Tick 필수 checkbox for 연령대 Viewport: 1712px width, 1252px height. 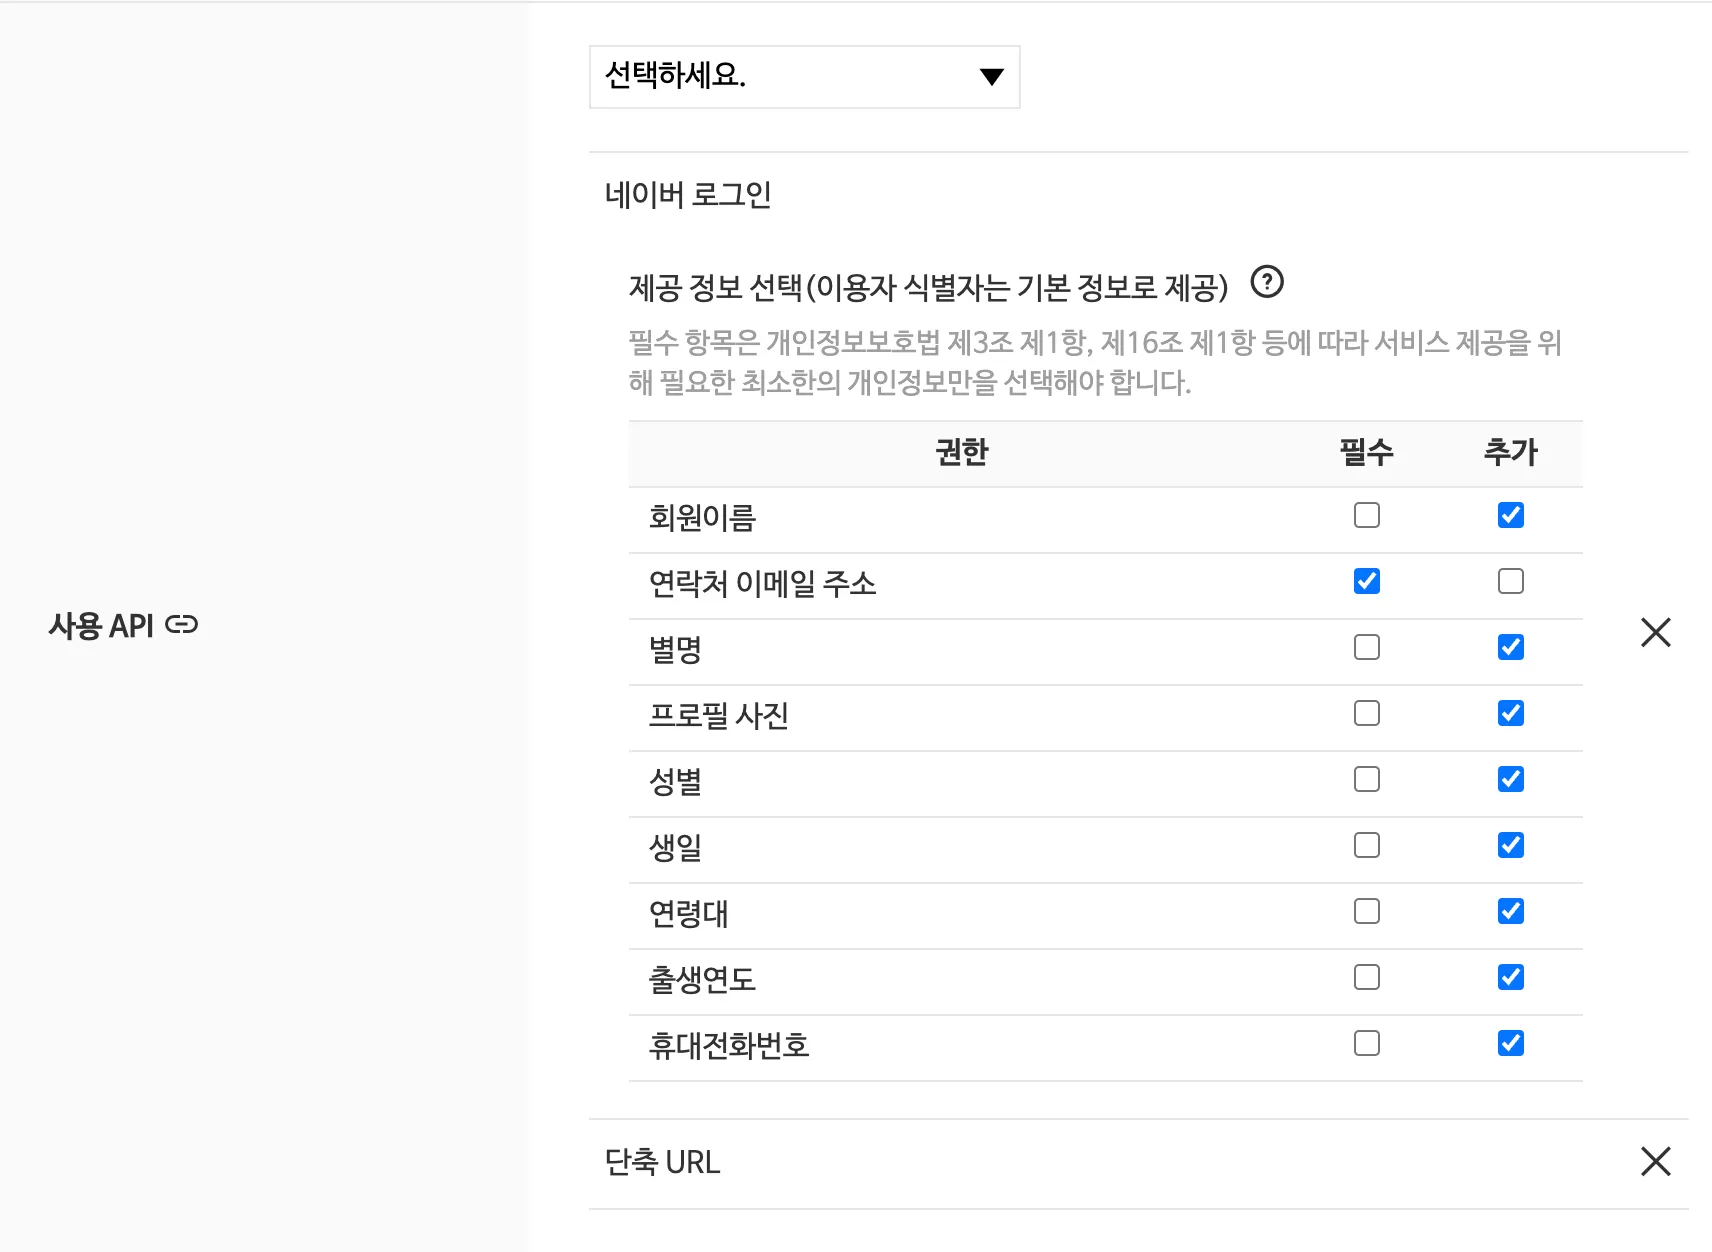click(1366, 911)
